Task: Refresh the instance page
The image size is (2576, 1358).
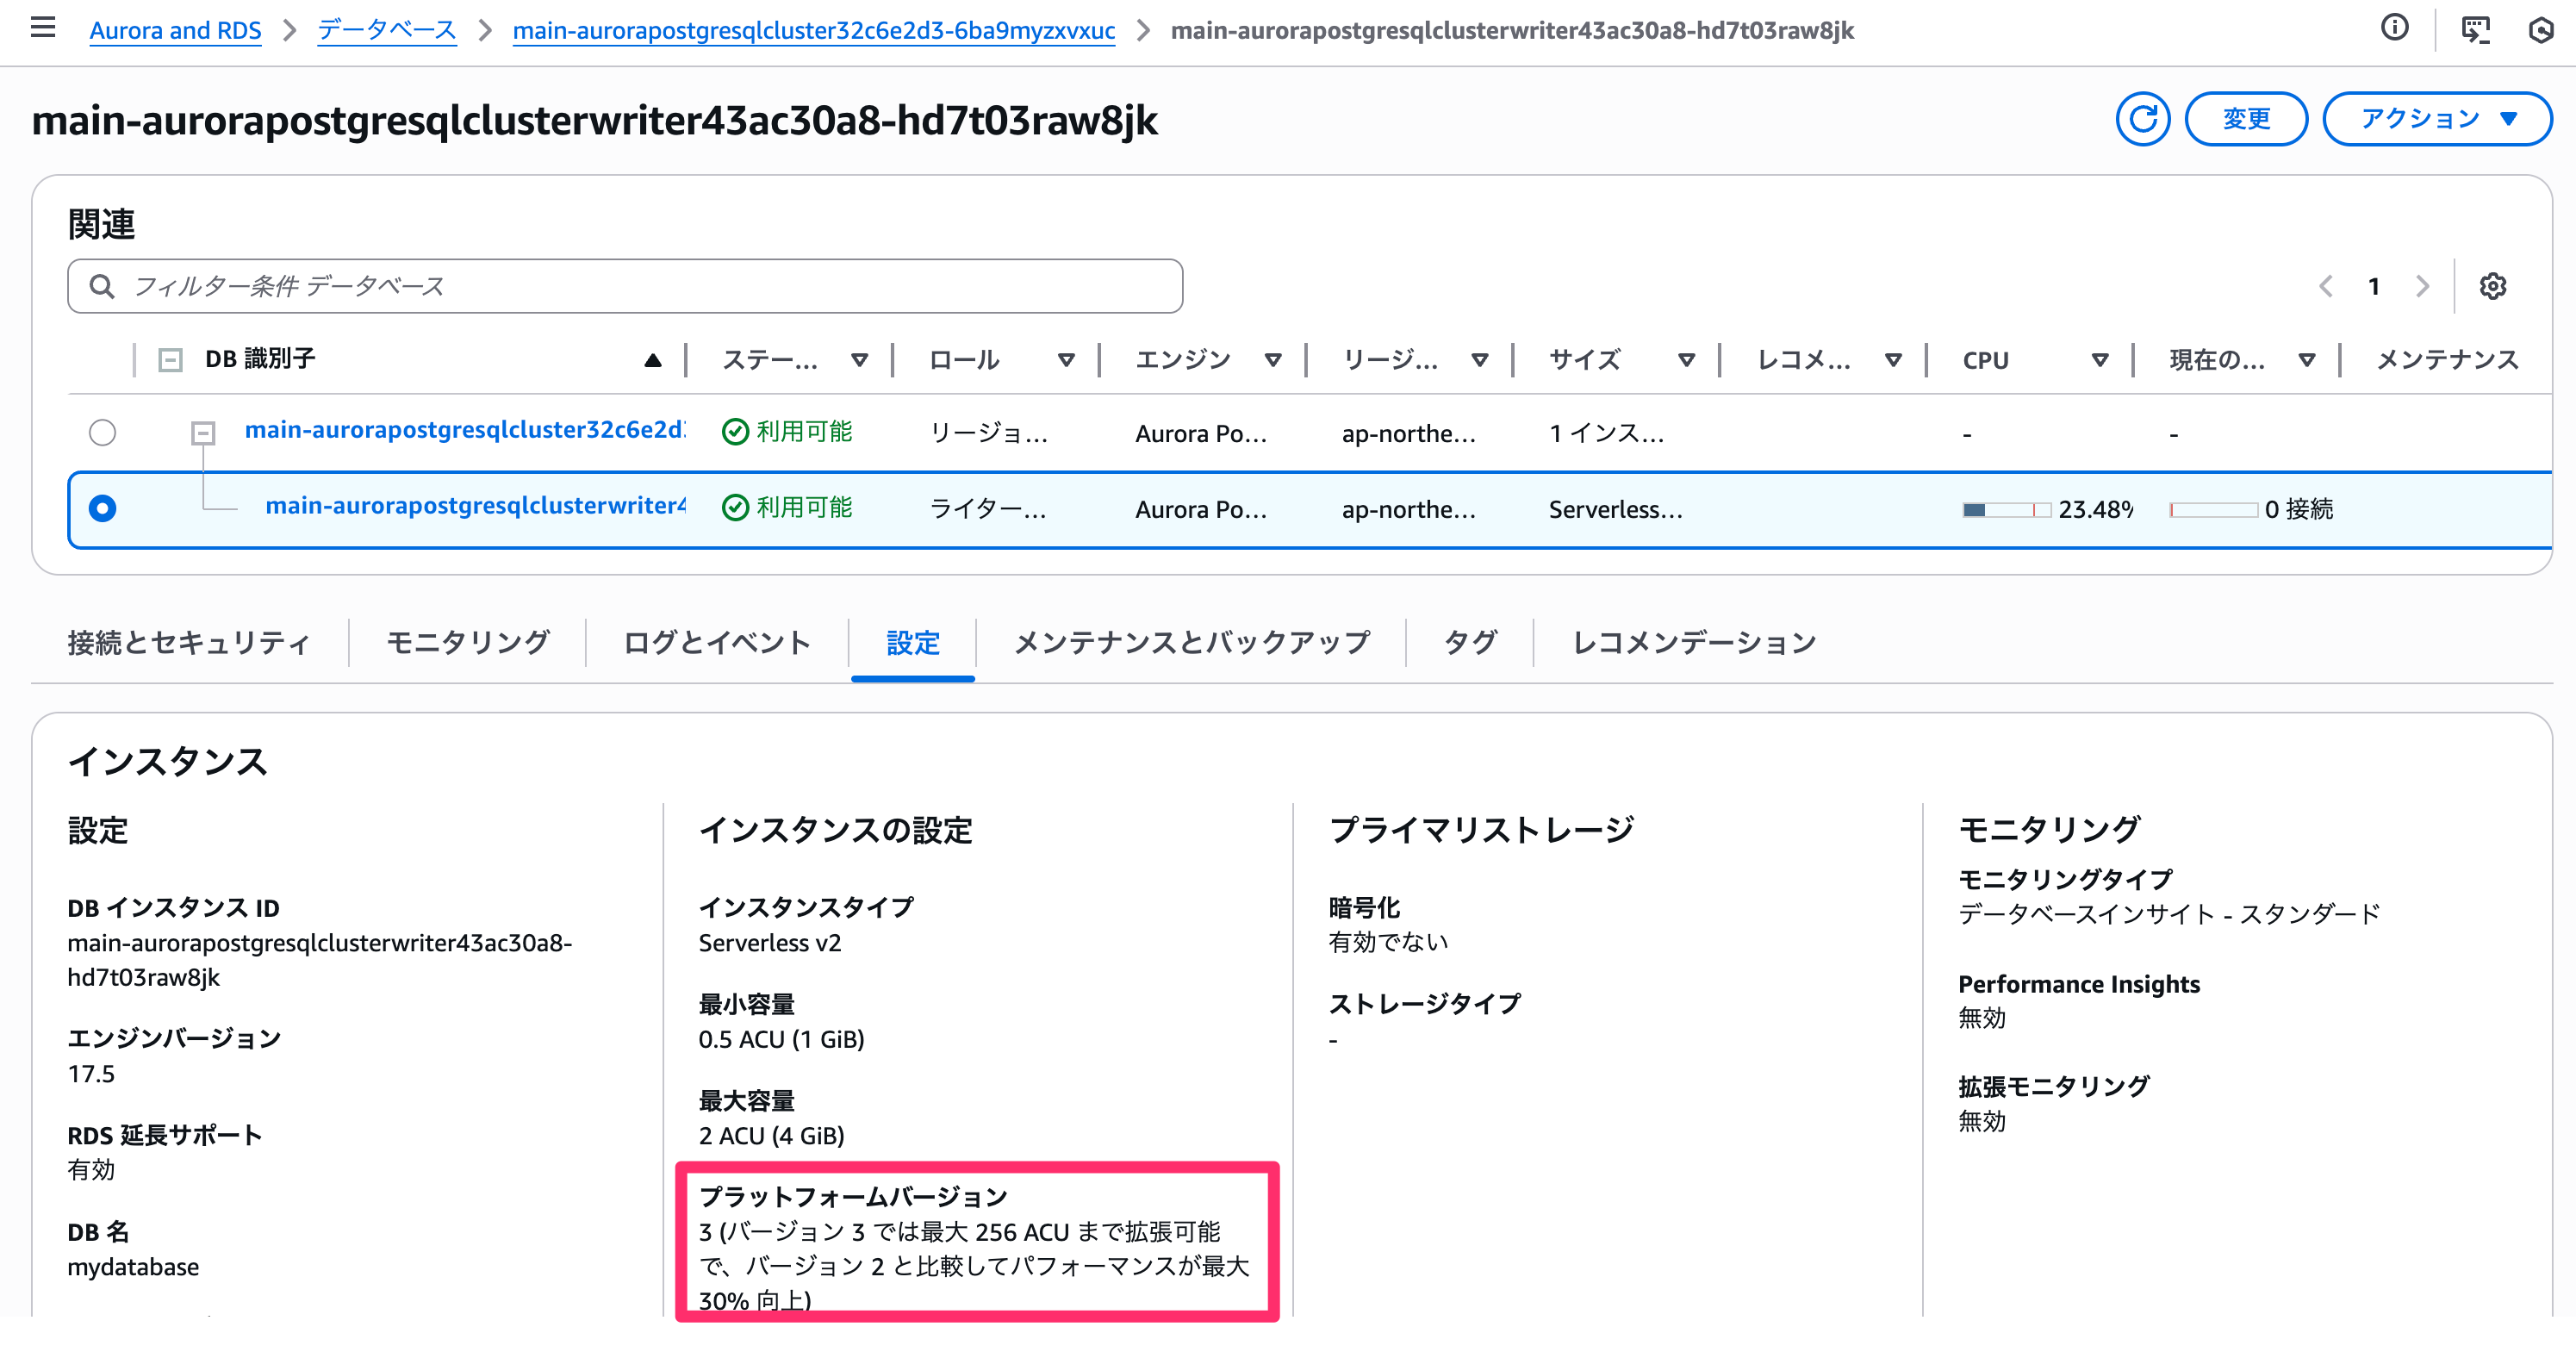Action: pos(2143,119)
